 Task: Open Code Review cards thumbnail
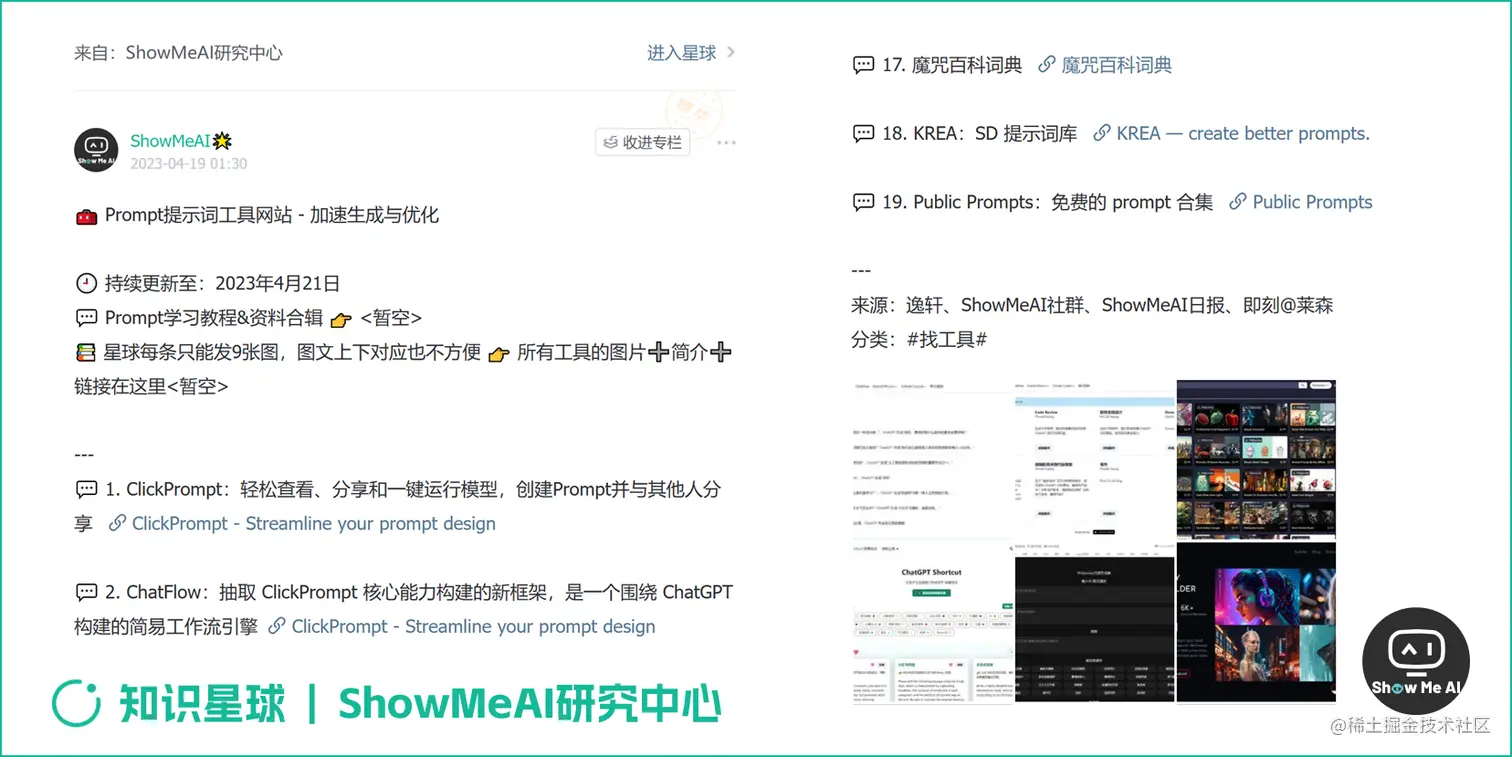[1095, 459]
